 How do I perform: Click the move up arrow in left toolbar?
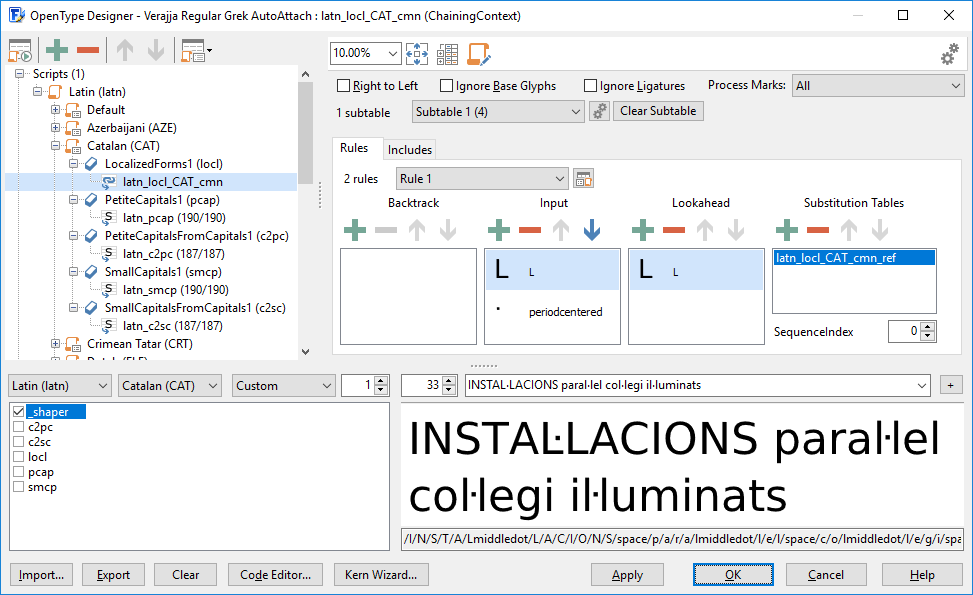coord(125,50)
